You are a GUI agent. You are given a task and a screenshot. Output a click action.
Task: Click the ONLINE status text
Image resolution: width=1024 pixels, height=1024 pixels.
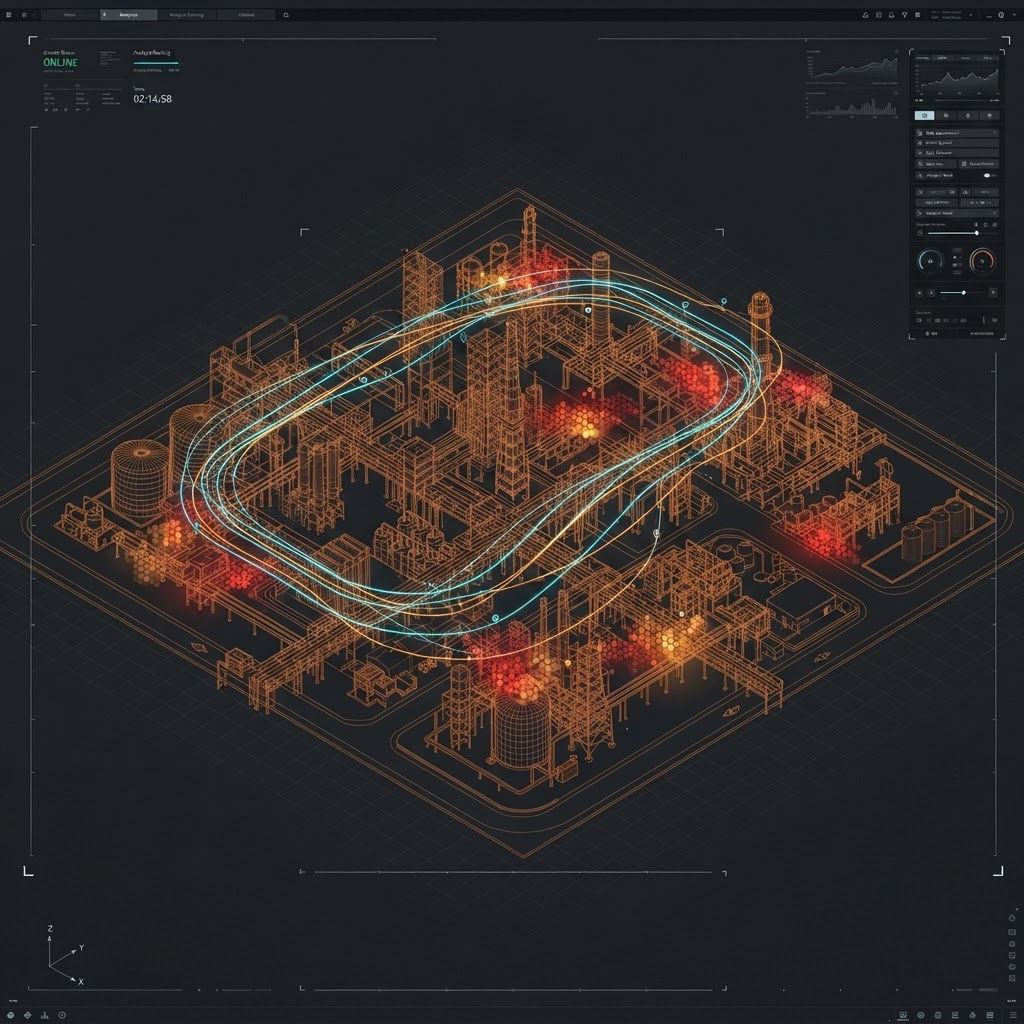[61, 63]
